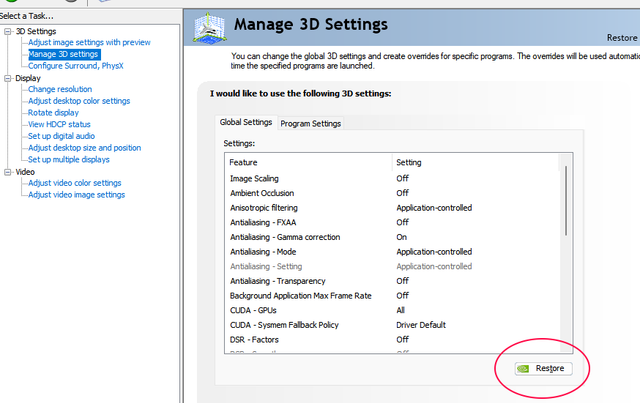
Task: Open Change resolution page
Action: (60, 89)
